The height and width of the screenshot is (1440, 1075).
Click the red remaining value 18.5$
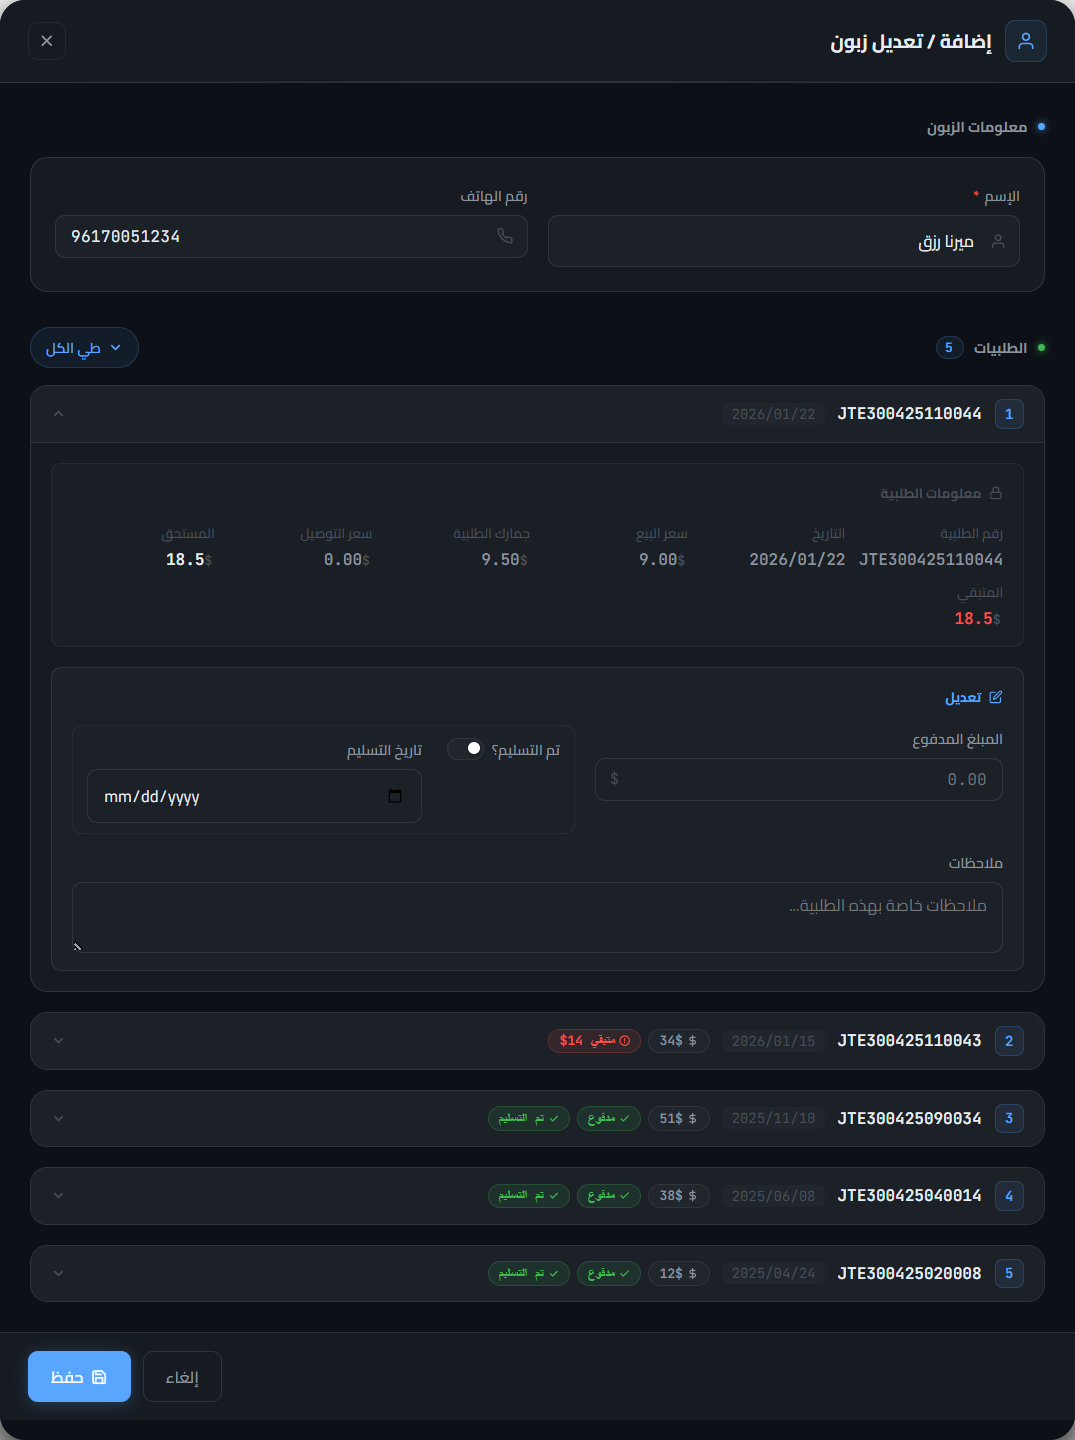(x=977, y=619)
